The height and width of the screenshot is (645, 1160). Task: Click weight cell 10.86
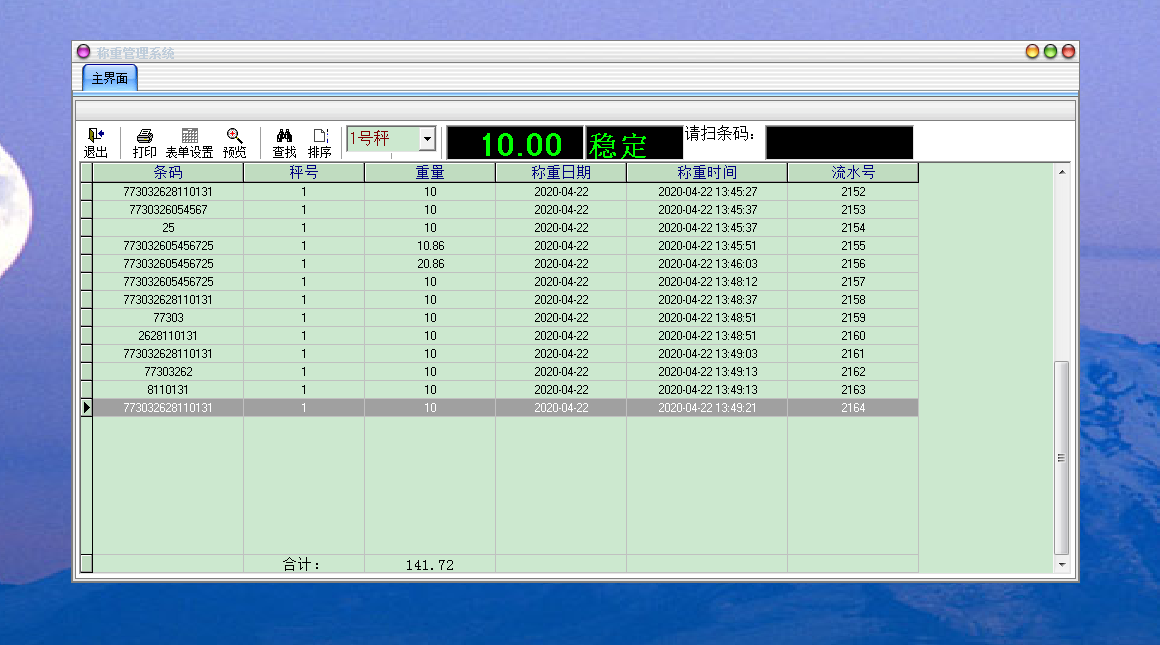(430, 246)
